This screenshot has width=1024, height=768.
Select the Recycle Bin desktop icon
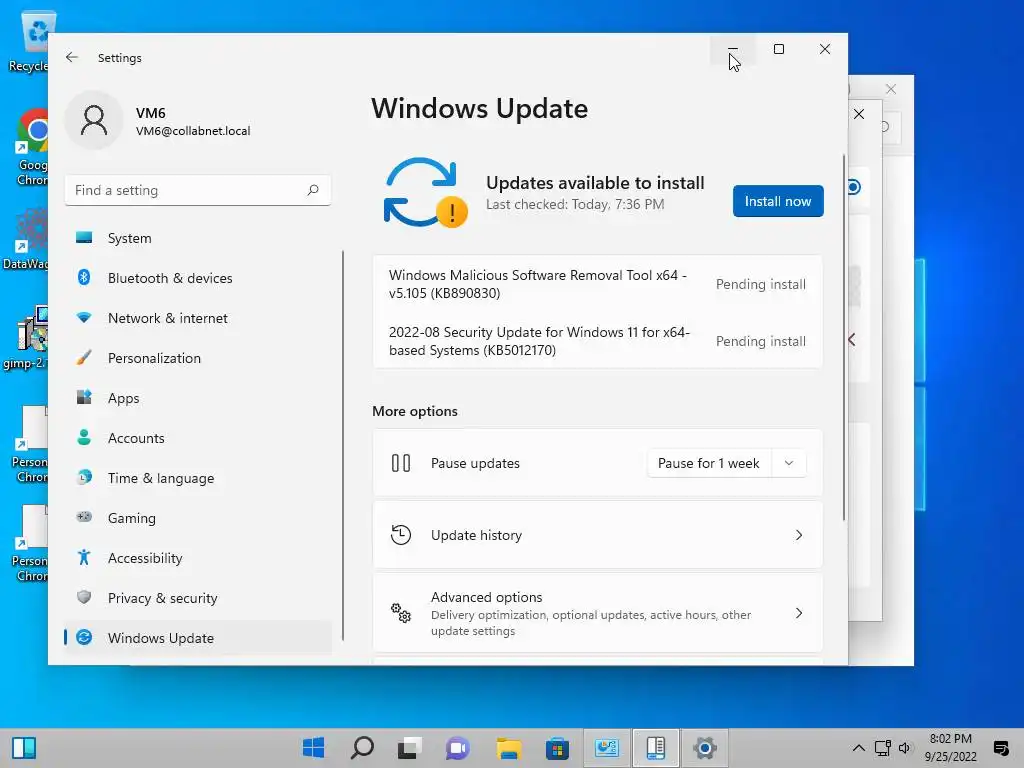point(29,42)
